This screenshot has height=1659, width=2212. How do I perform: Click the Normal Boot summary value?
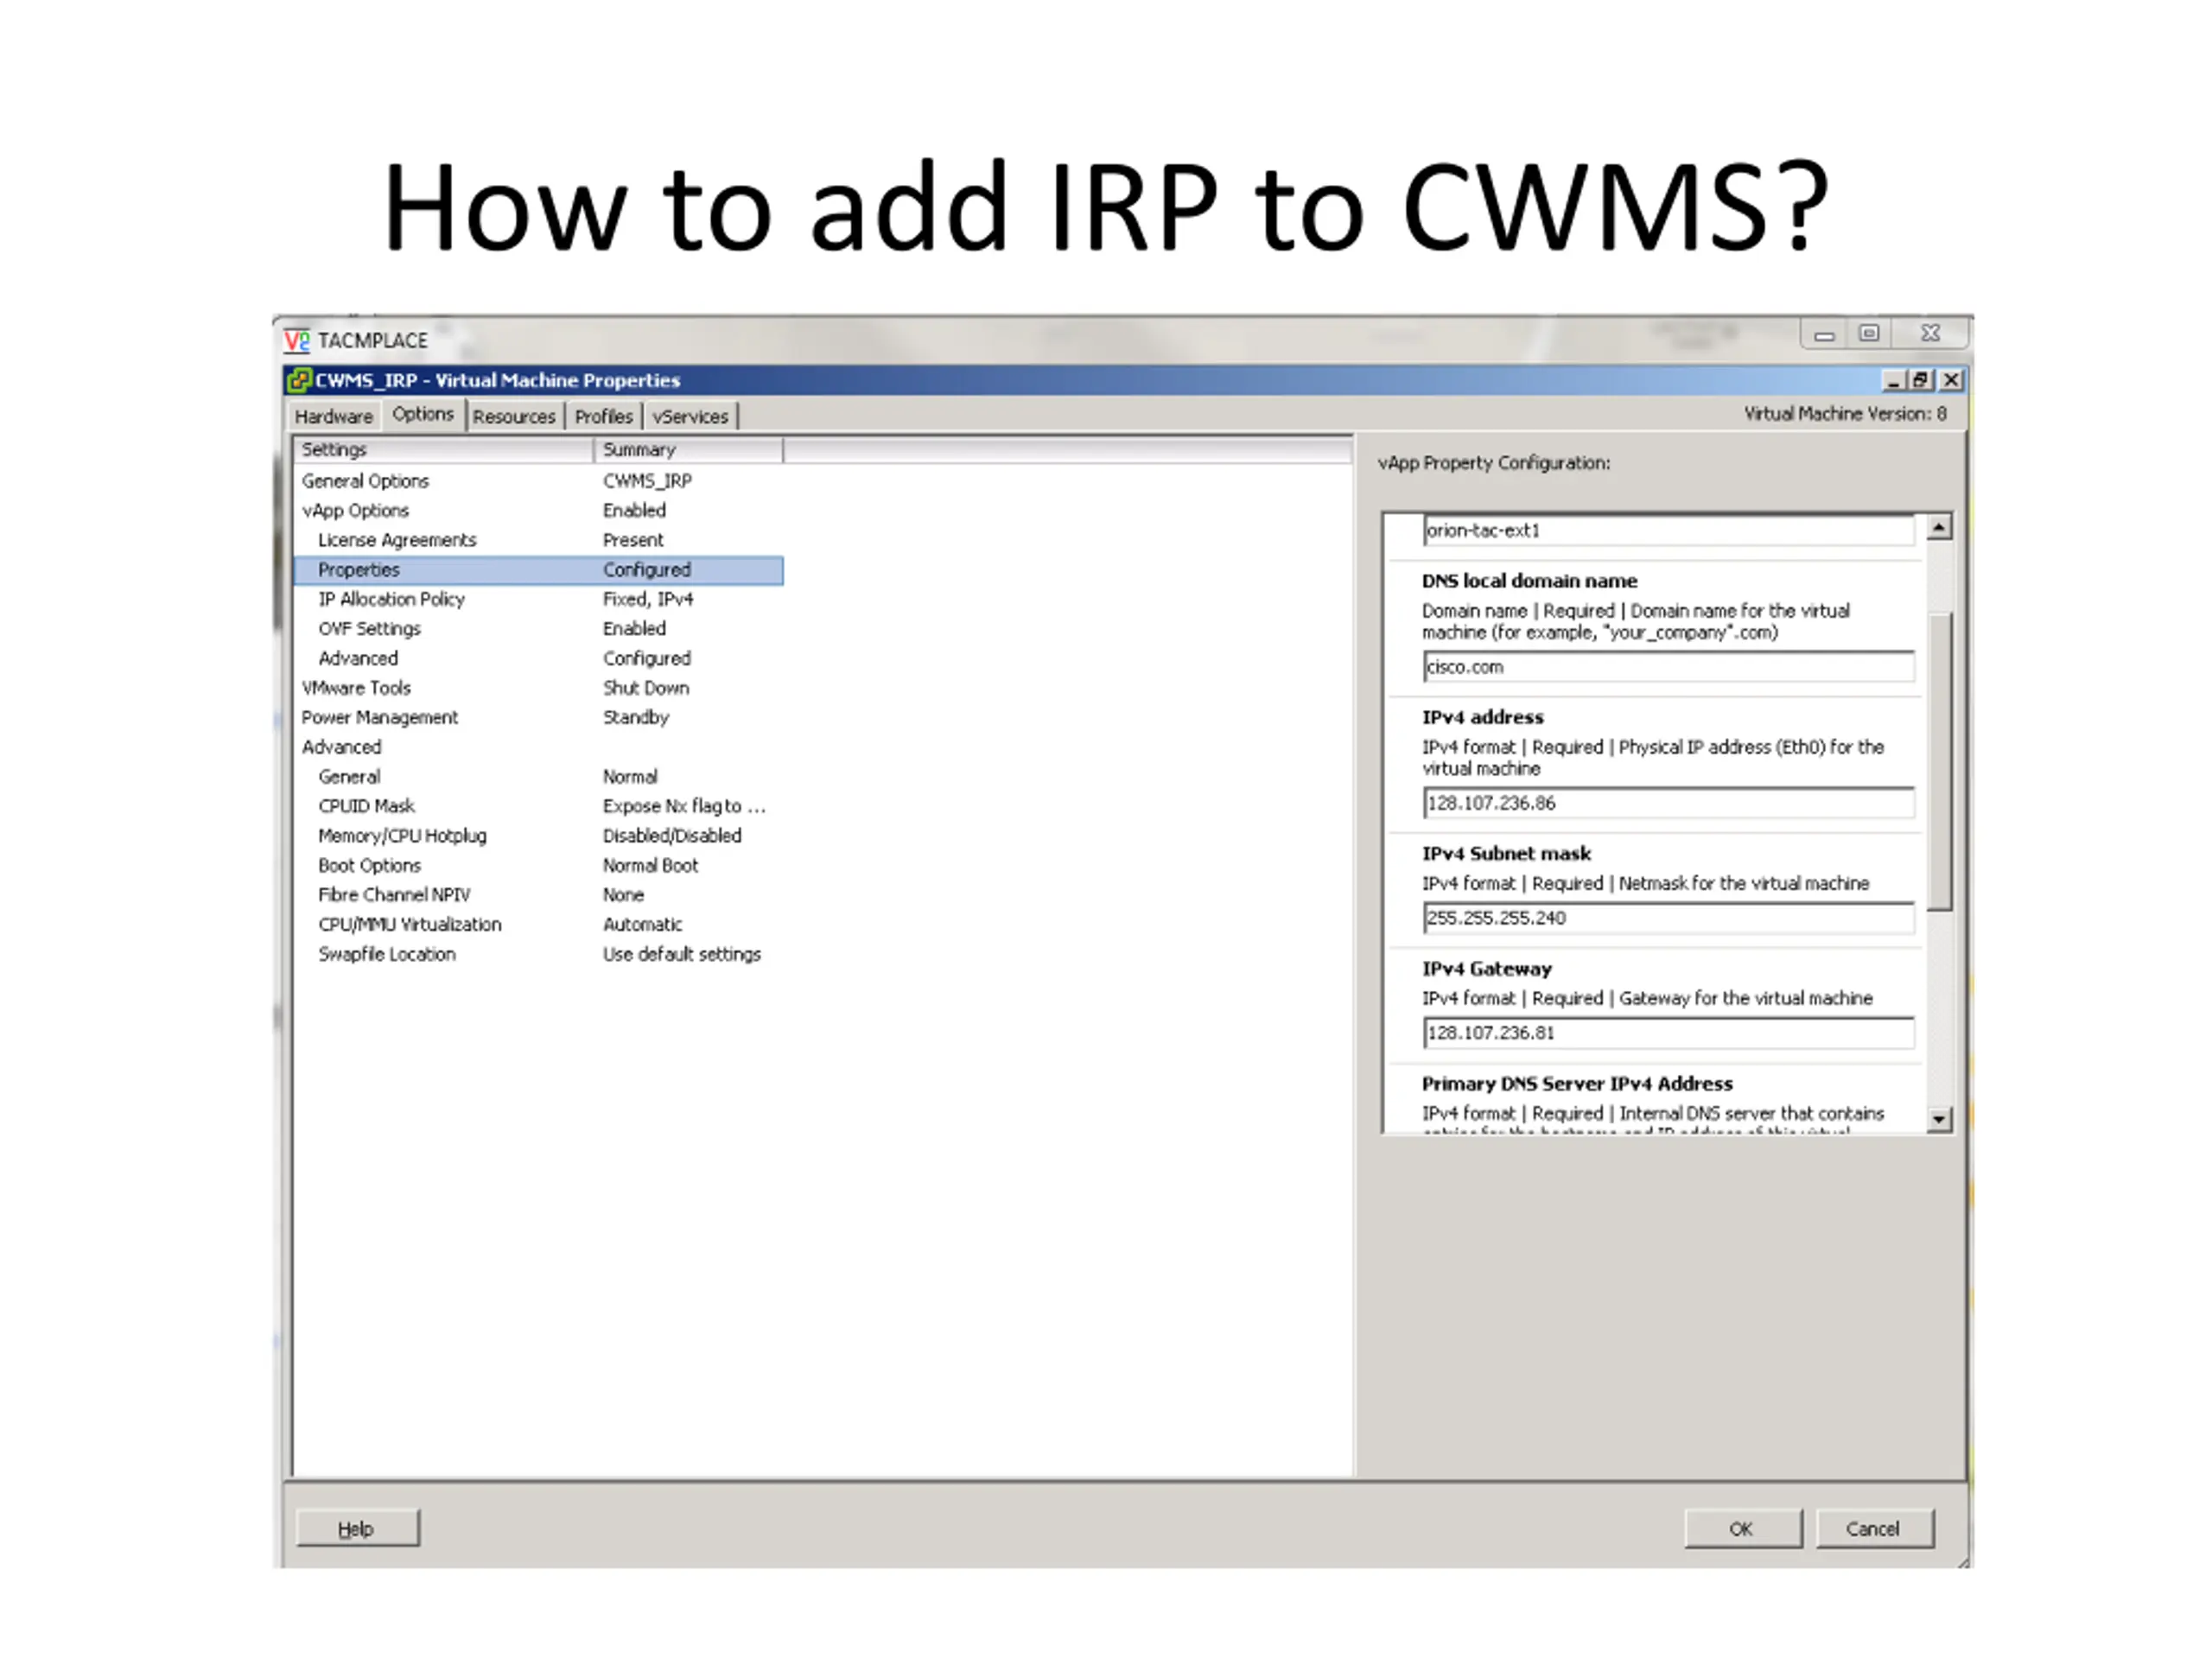[x=650, y=865]
